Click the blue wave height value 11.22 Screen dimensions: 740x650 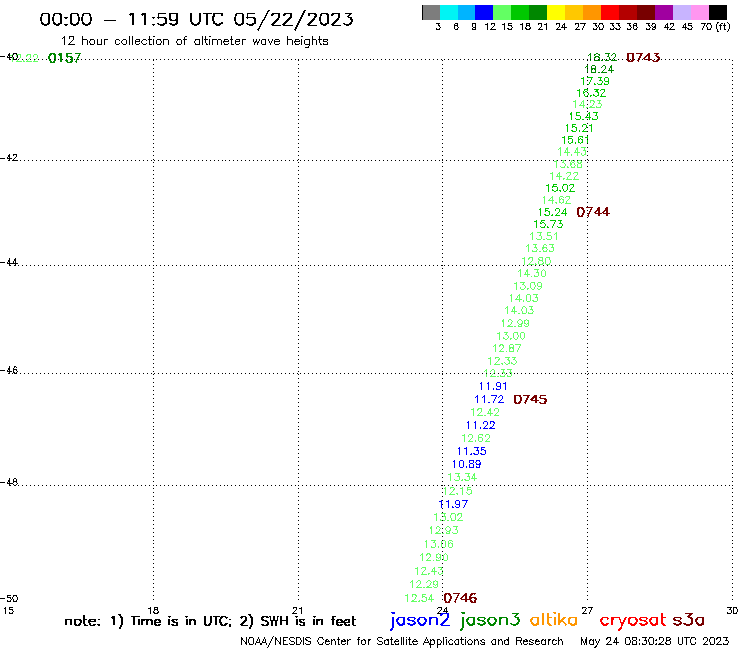tap(480, 425)
